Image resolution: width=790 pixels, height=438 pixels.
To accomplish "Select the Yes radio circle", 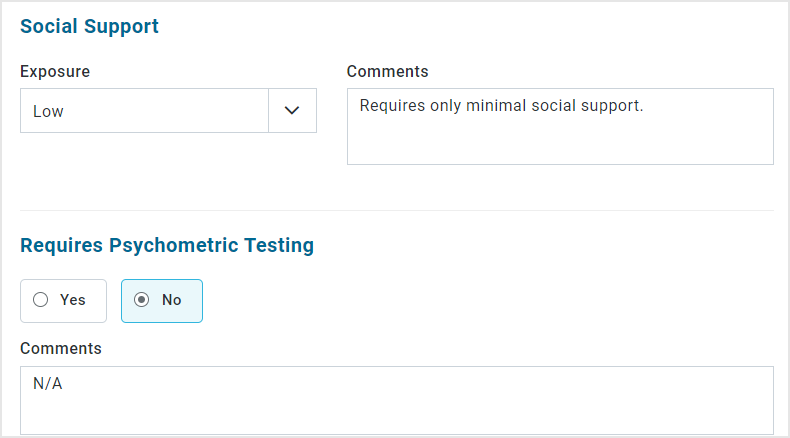I will [41, 300].
